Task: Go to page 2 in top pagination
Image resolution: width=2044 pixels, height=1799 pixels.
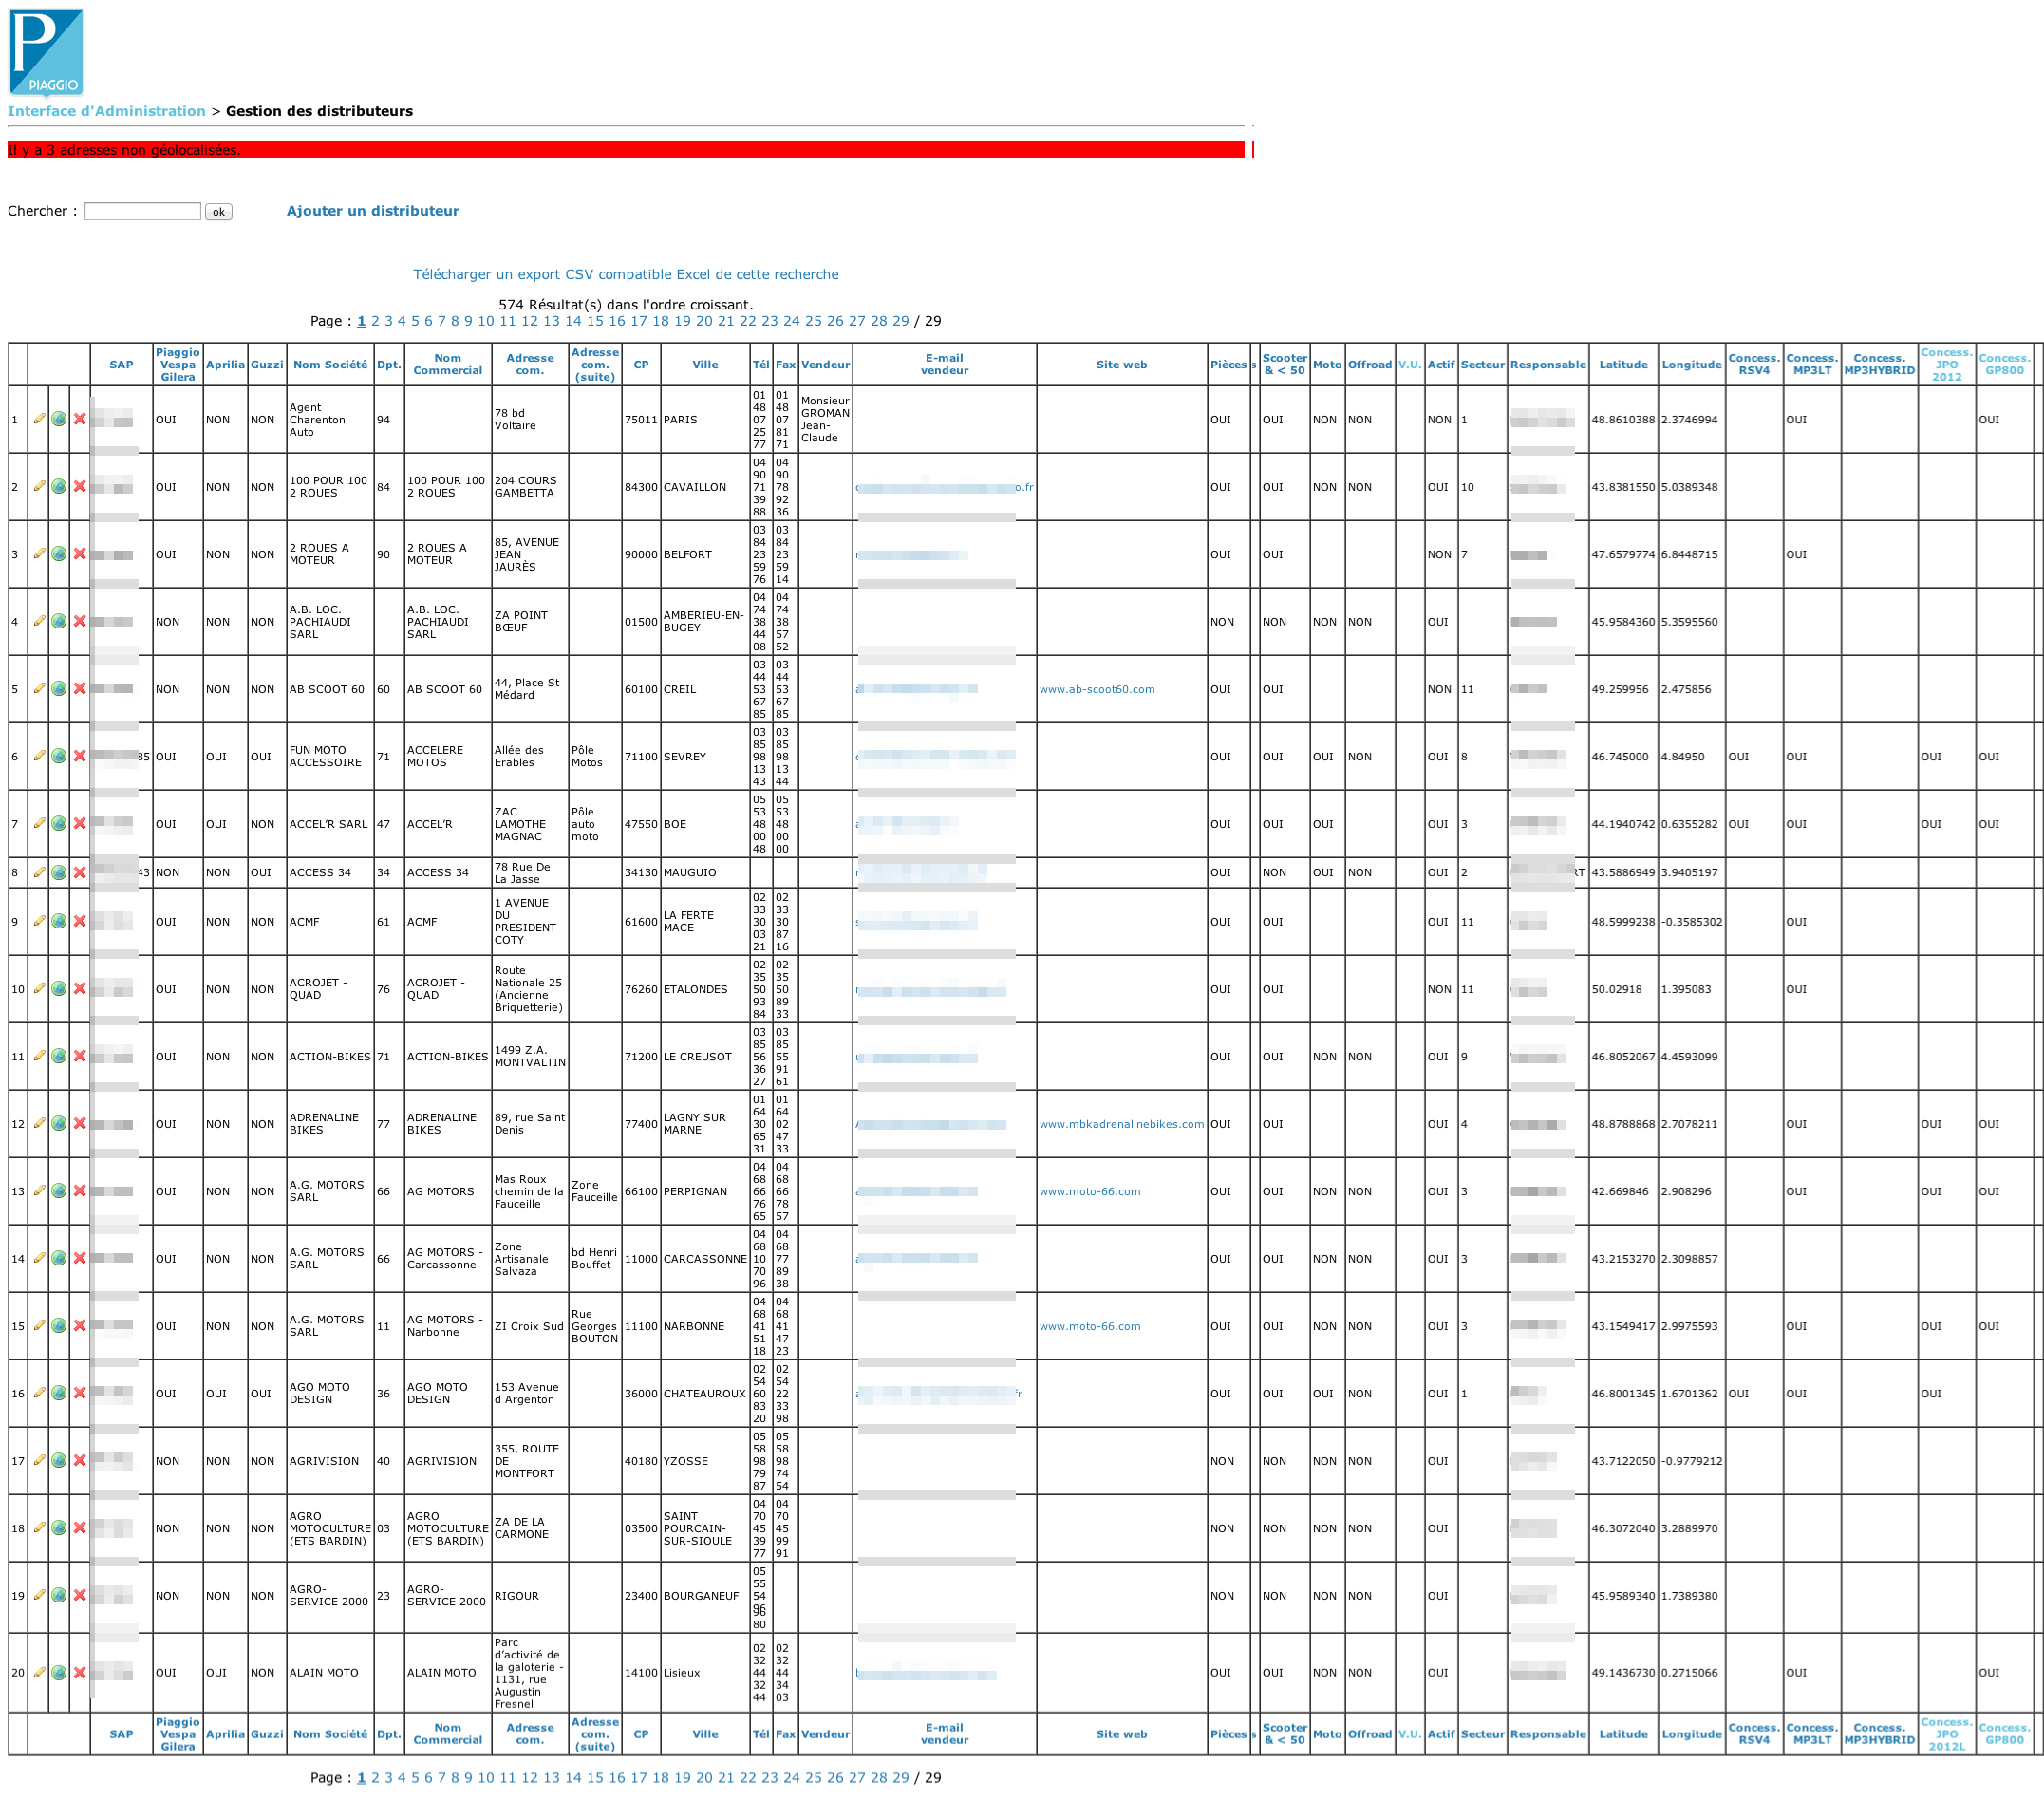Action: 375,321
